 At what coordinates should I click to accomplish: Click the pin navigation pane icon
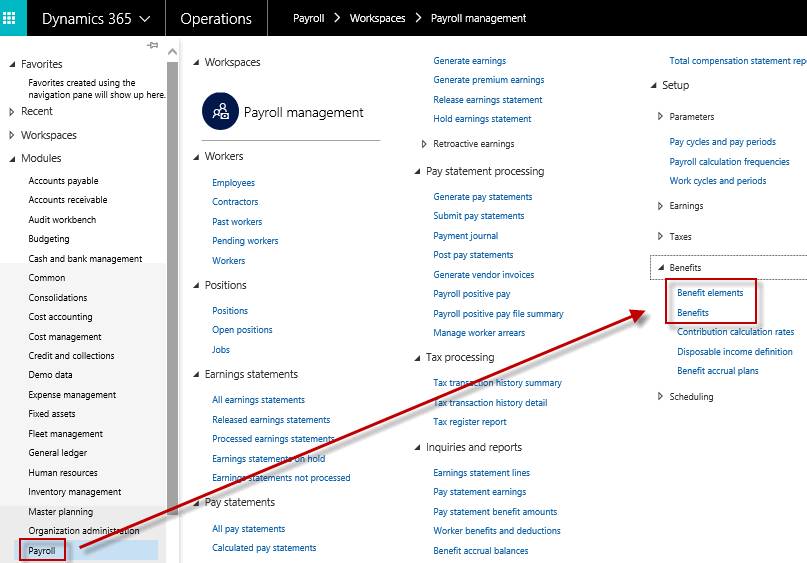tap(152, 45)
